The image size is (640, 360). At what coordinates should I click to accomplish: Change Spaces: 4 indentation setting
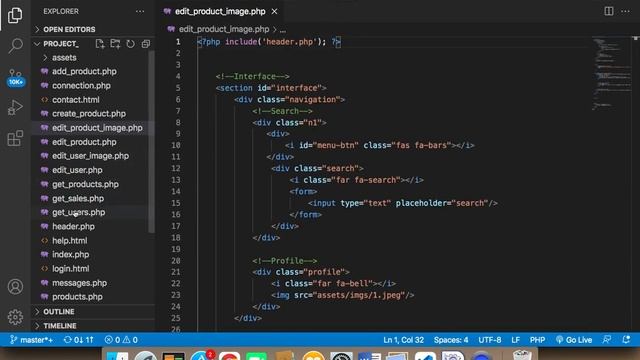pyautogui.click(x=451, y=340)
